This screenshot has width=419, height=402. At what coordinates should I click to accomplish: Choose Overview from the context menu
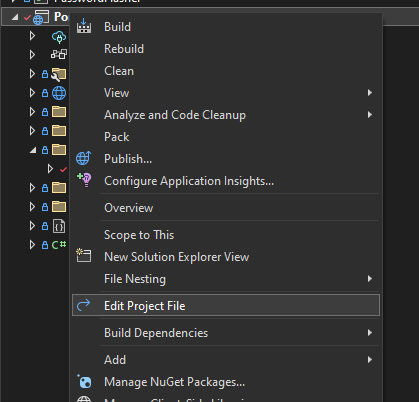click(226, 208)
